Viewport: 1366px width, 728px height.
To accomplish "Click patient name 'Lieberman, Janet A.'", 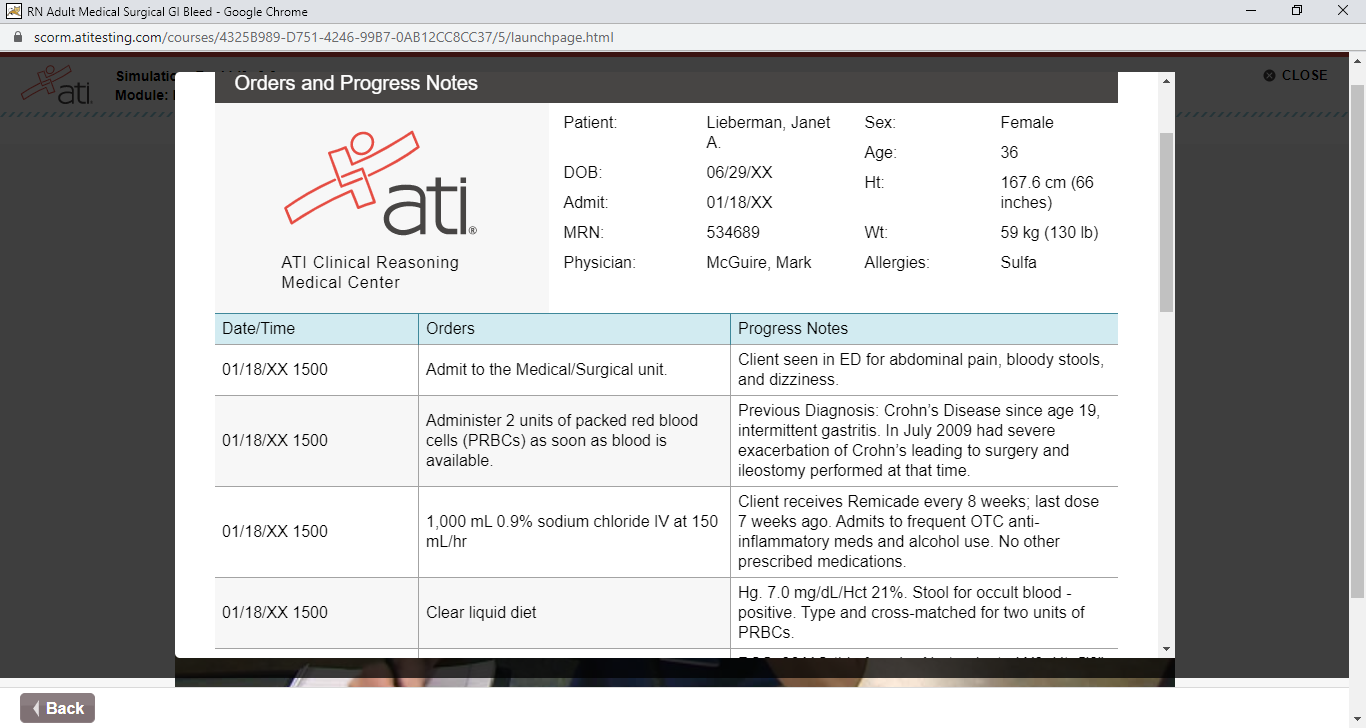I will (768, 133).
